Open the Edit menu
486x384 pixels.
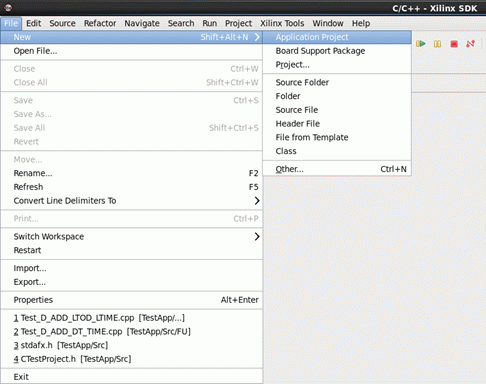pyautogui.click(x=34, y=23)
